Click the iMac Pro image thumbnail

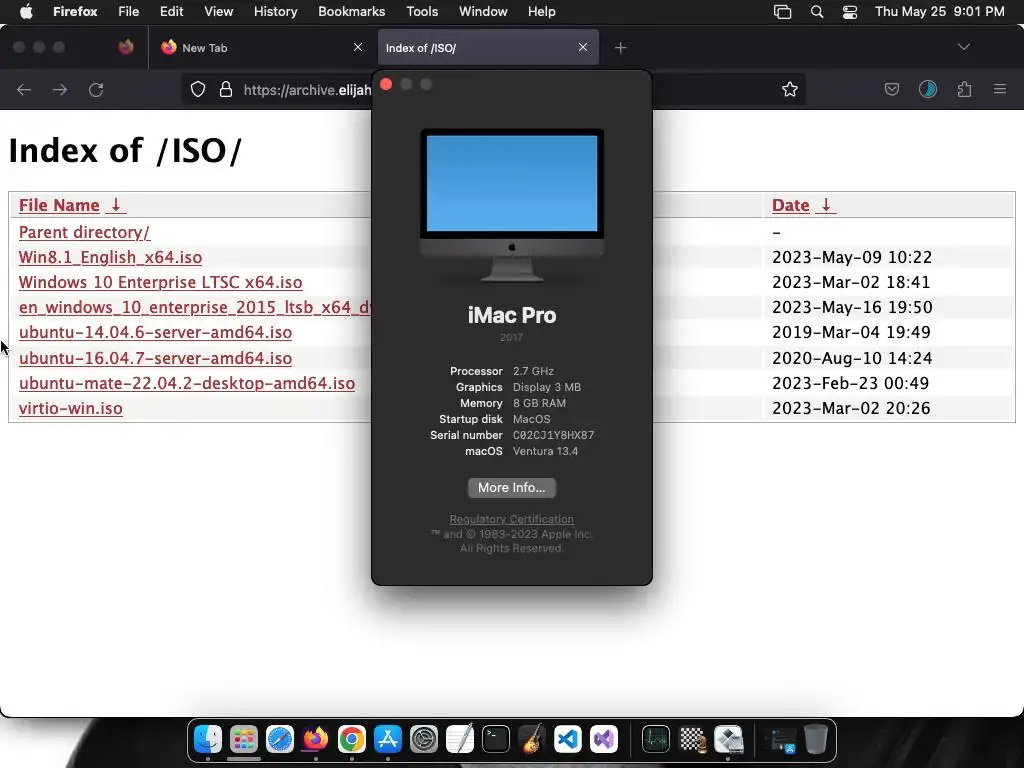pos(511,204)
